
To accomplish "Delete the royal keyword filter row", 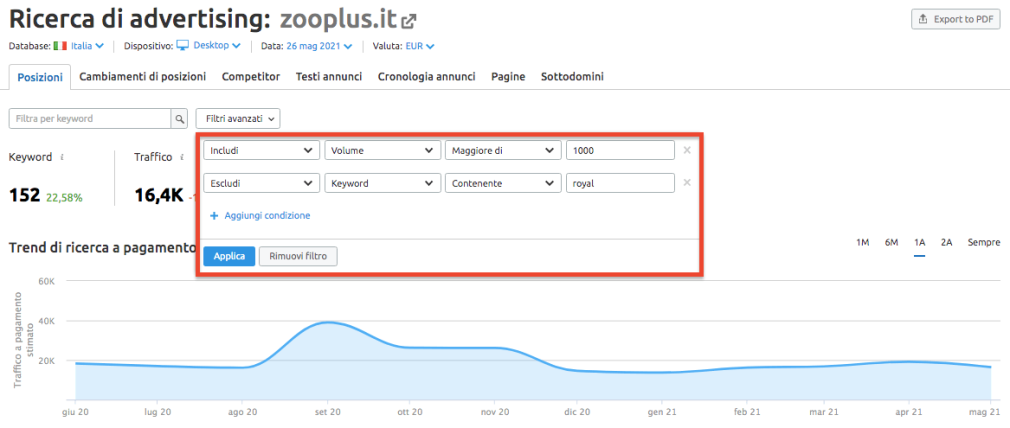I will [686, 183].
